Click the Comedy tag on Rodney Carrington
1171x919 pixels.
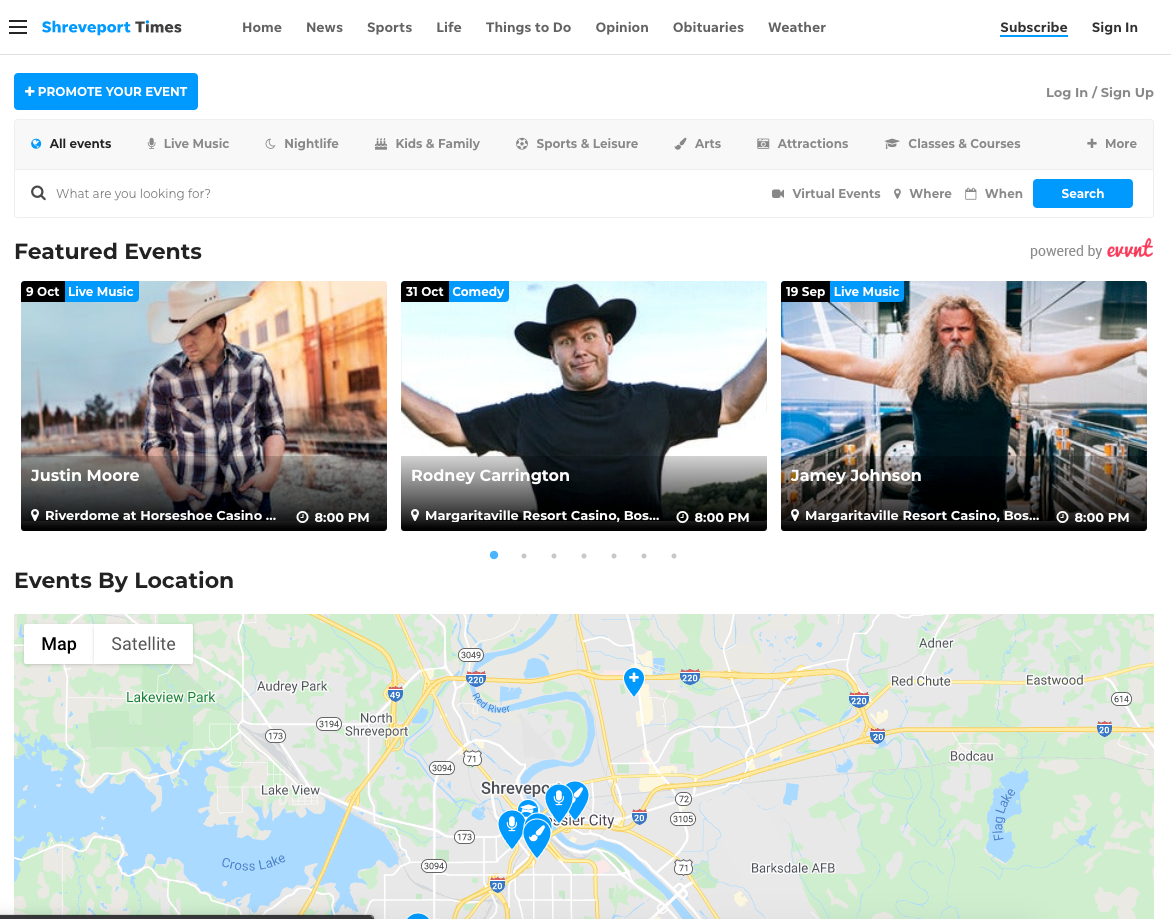coord(478,291)
